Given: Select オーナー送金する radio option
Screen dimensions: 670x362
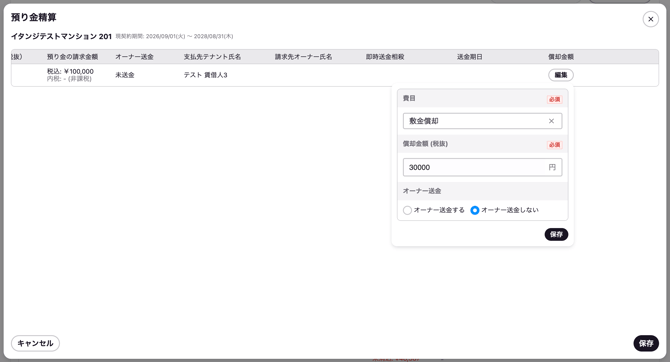Looking at the screenshot, I should coord(407,210).
